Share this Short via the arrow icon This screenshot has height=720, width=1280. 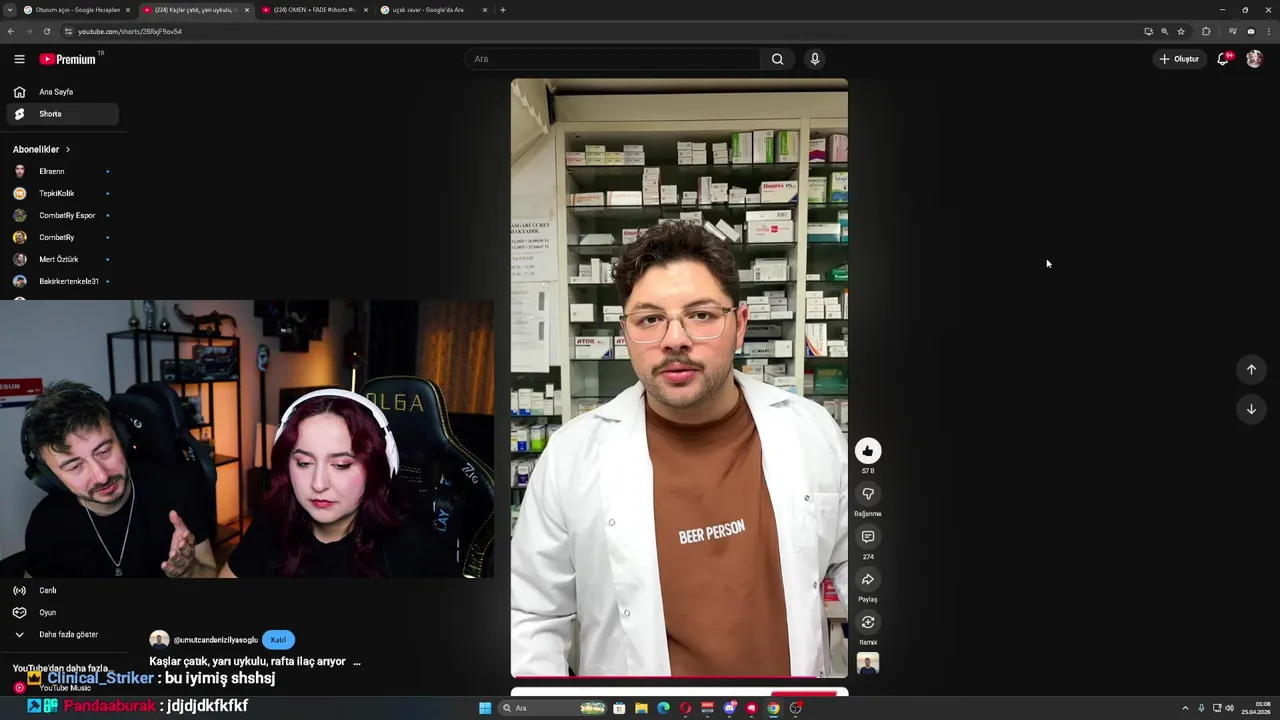[868, 580]
